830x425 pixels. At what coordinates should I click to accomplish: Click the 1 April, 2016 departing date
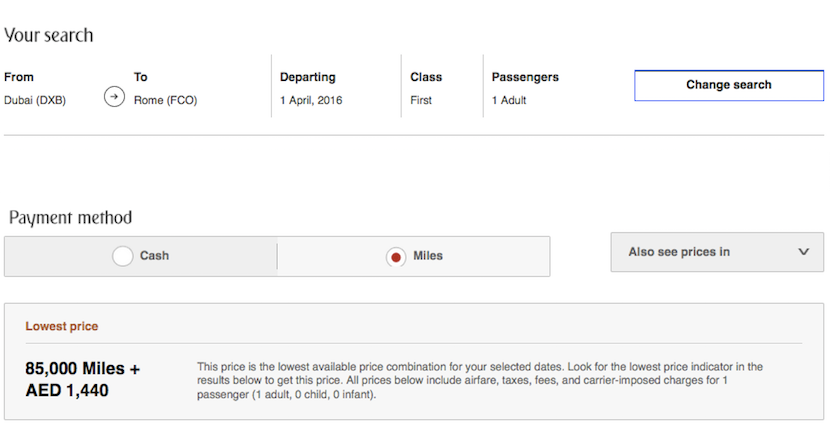311,100
